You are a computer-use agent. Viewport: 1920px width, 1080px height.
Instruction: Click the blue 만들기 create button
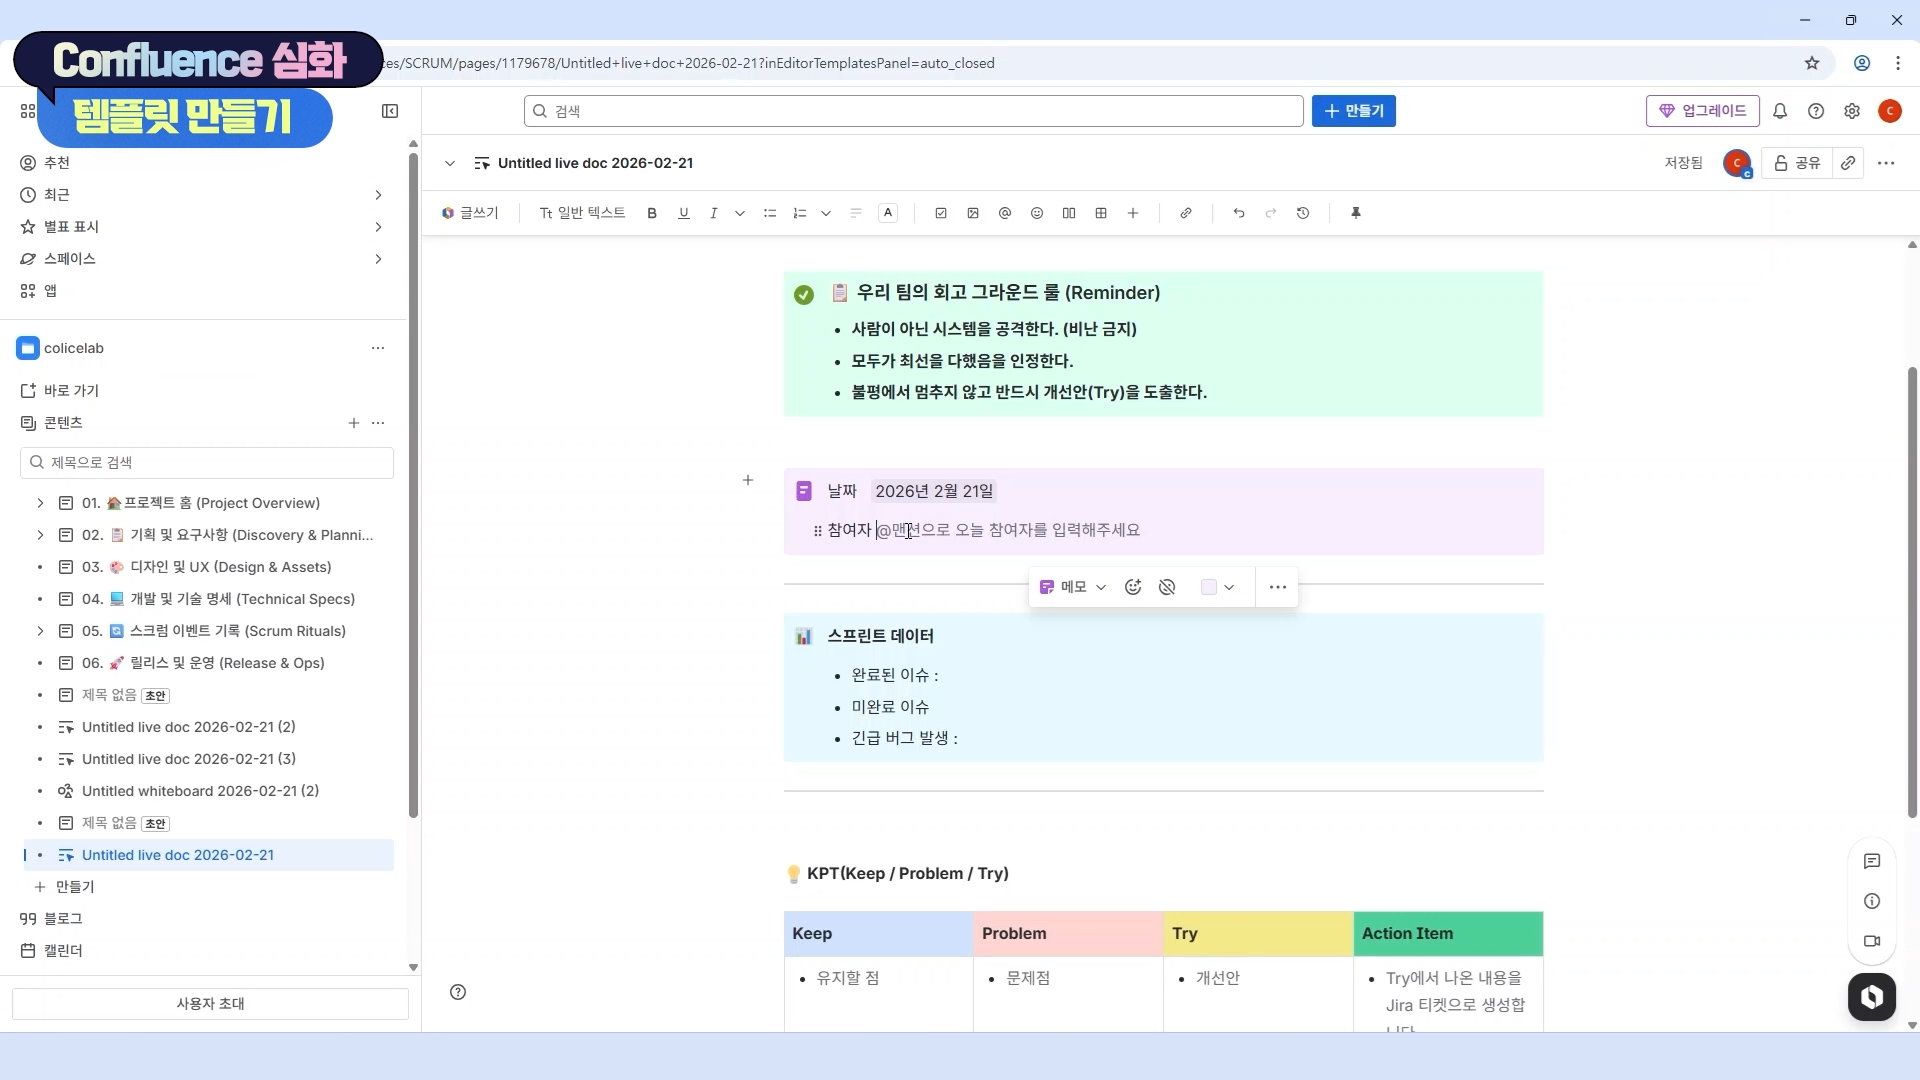click(1353, 111)
